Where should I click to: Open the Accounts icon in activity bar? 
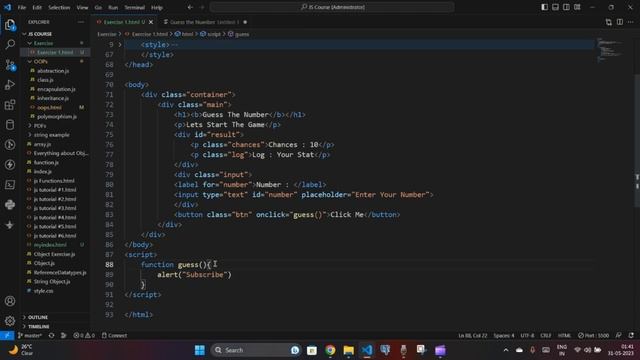click(10, 301)
